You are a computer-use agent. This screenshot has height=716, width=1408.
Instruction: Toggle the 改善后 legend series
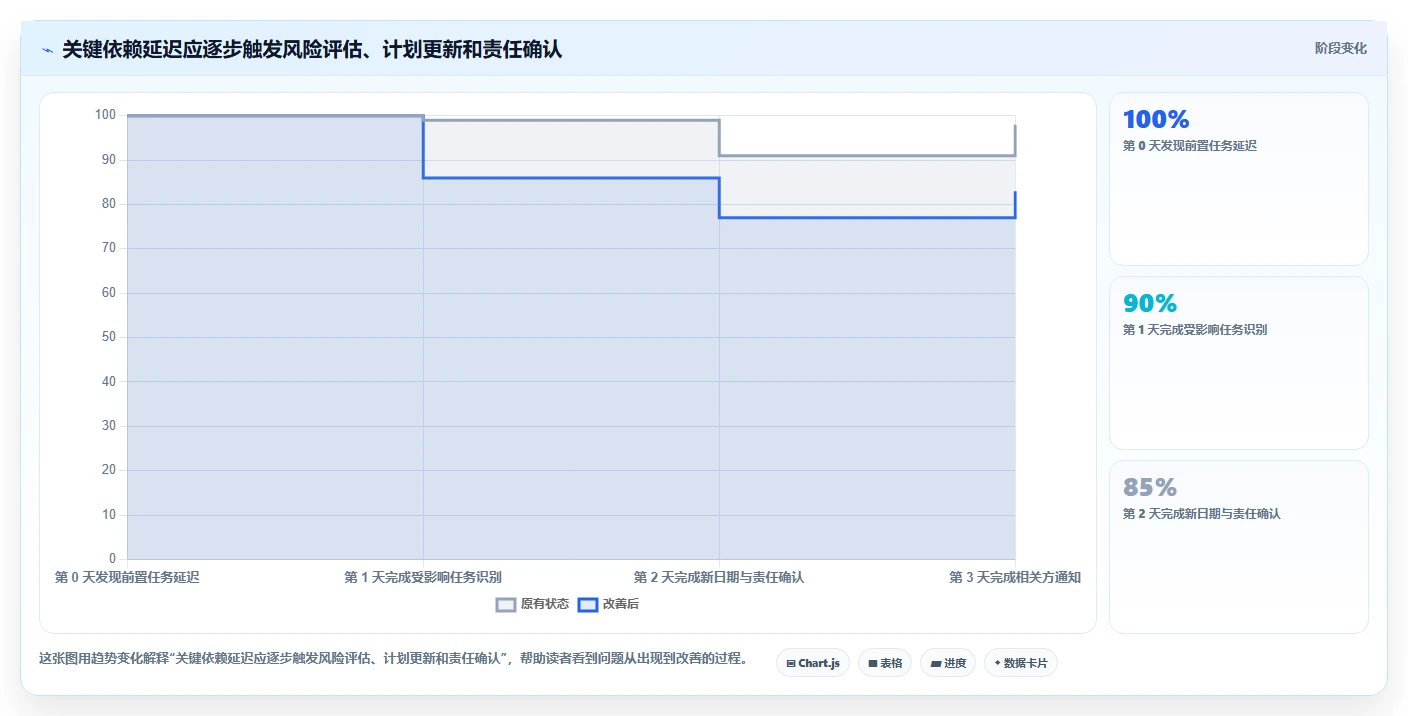click(609, 604)
